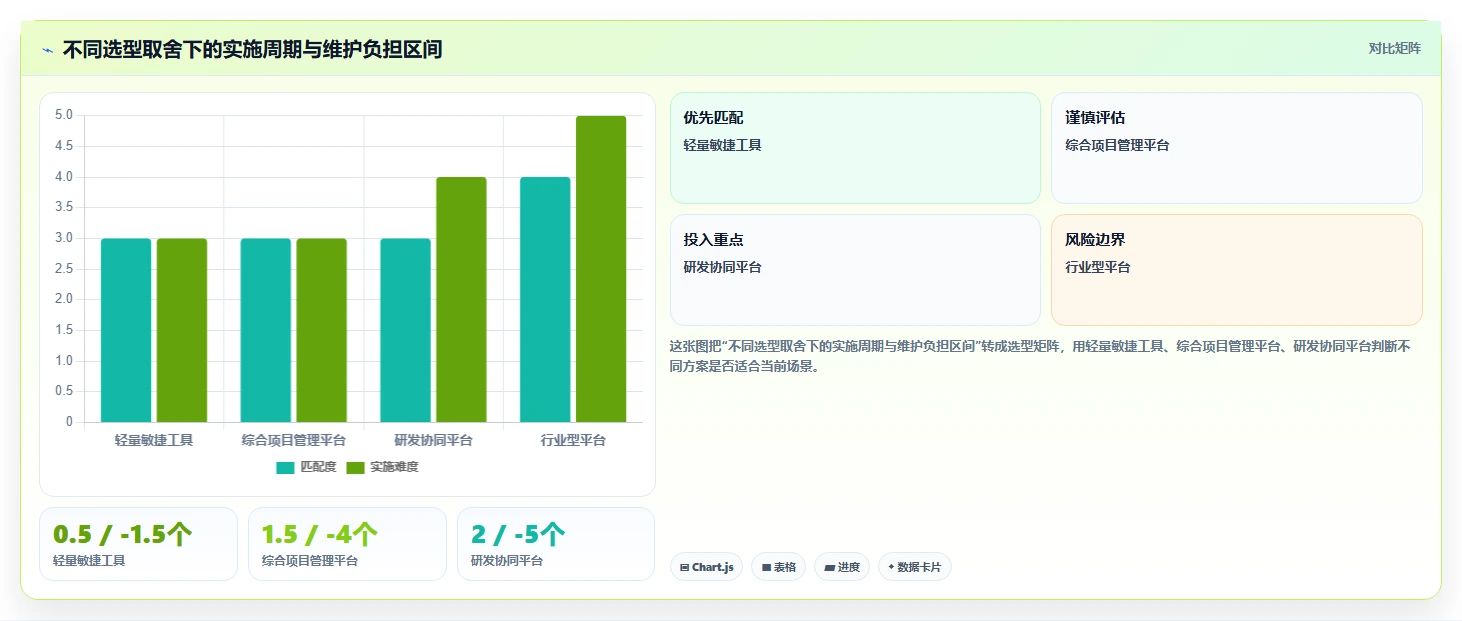Open the 优先匹配 card
Image resolution: width=1462 pixels, height=621 pixels.
[855, 148]
